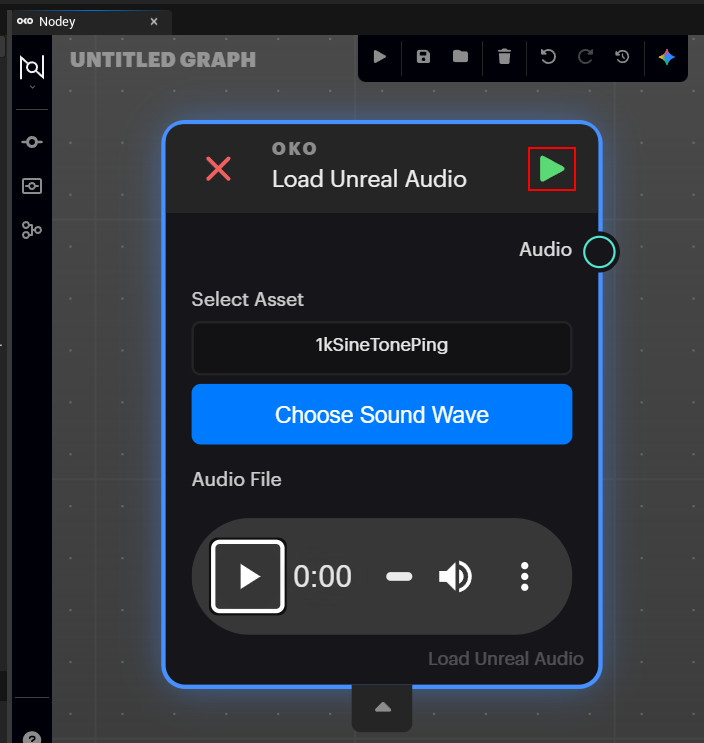Click the Audio File label
Image resolution: width=704 pixels, height=743 pixels.
tap(236, 480)
